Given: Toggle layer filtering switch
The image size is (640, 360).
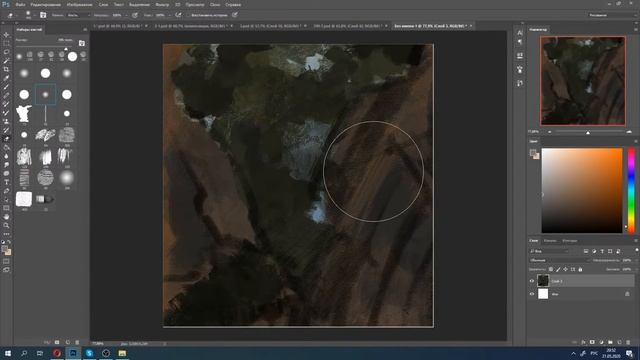Looking at the screenshot, I should click(636, 250).
